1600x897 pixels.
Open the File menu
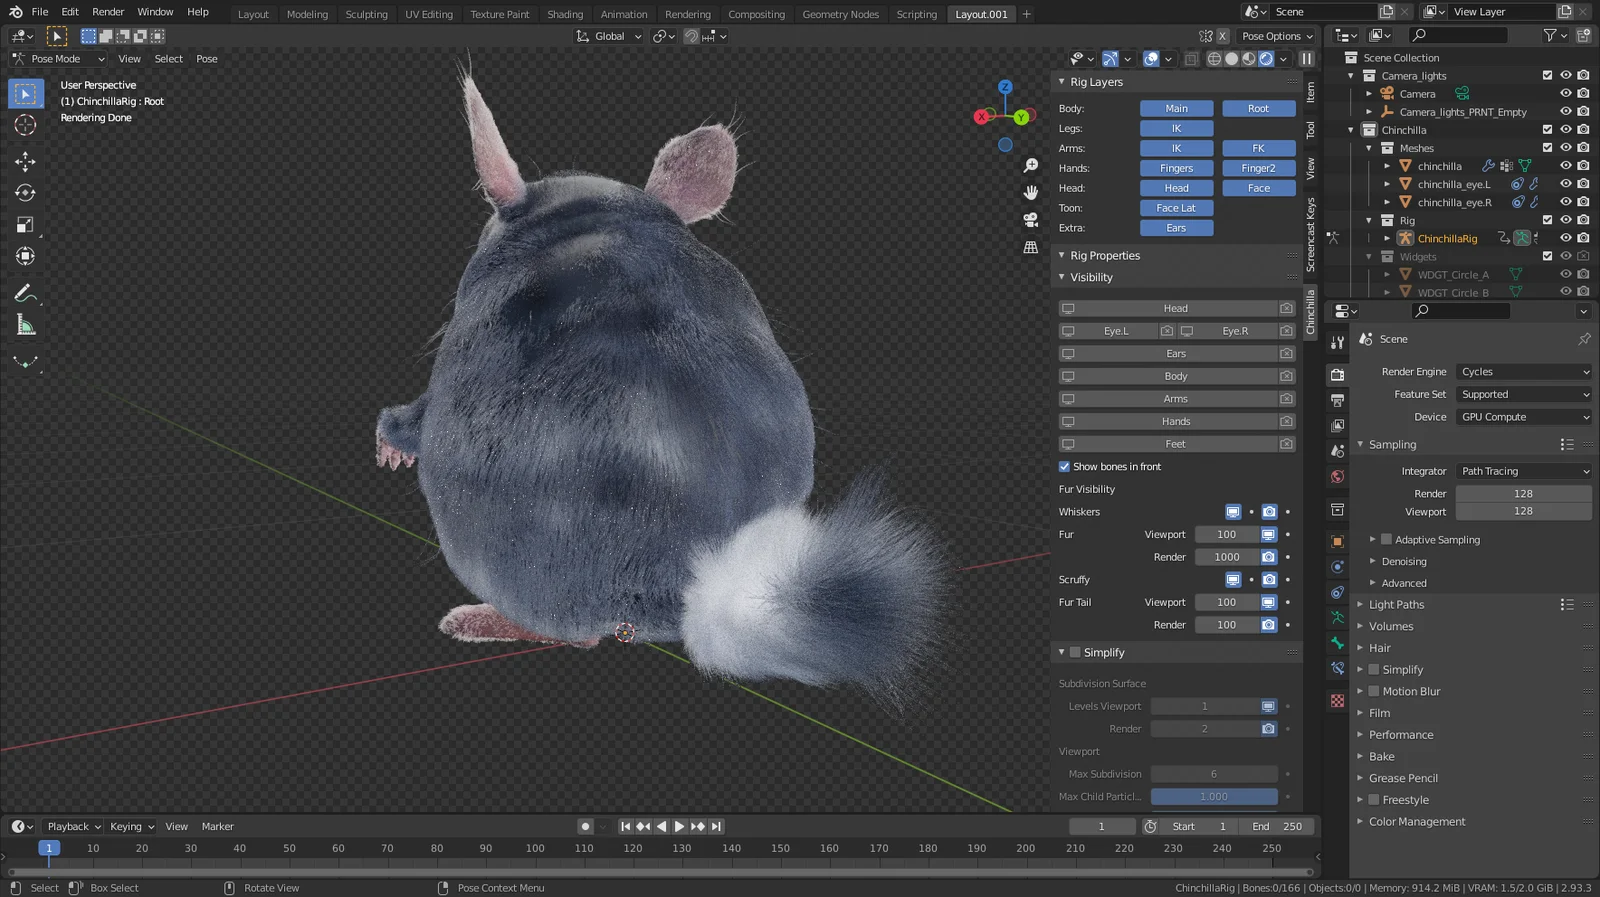click(x=40, y=12)
